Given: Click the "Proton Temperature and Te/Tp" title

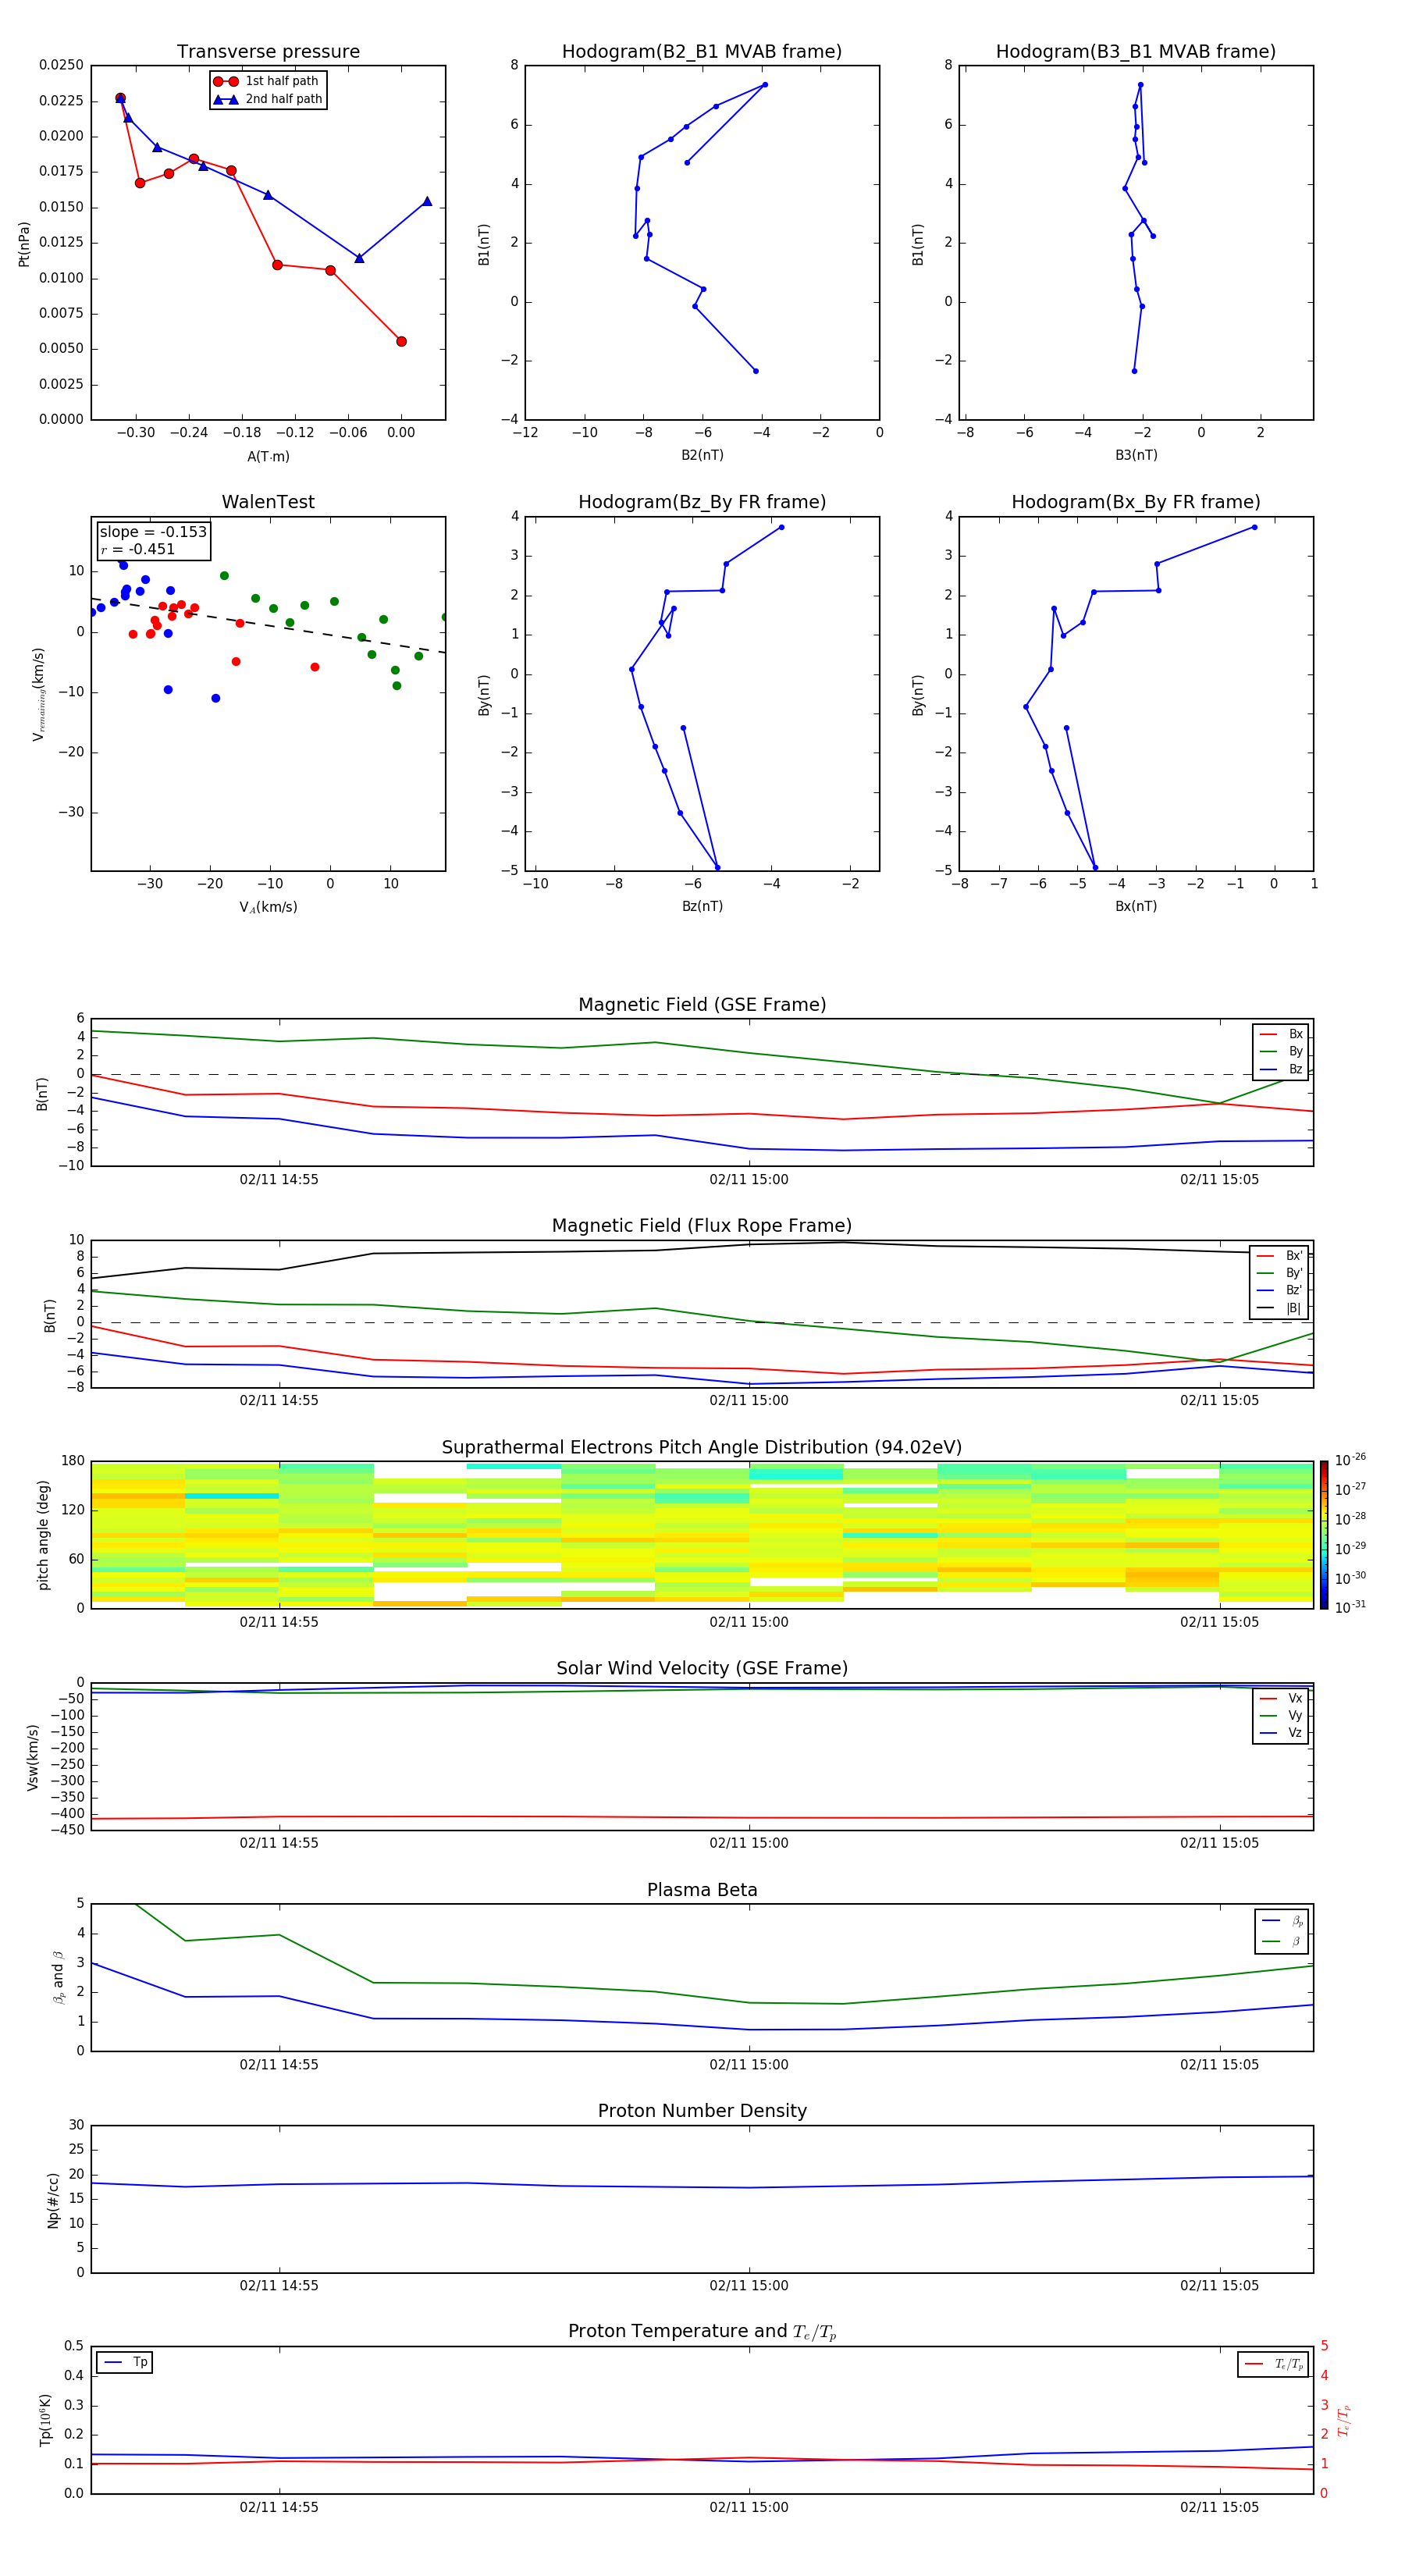Looking at the screenshot, I should tap(702, 2332).
